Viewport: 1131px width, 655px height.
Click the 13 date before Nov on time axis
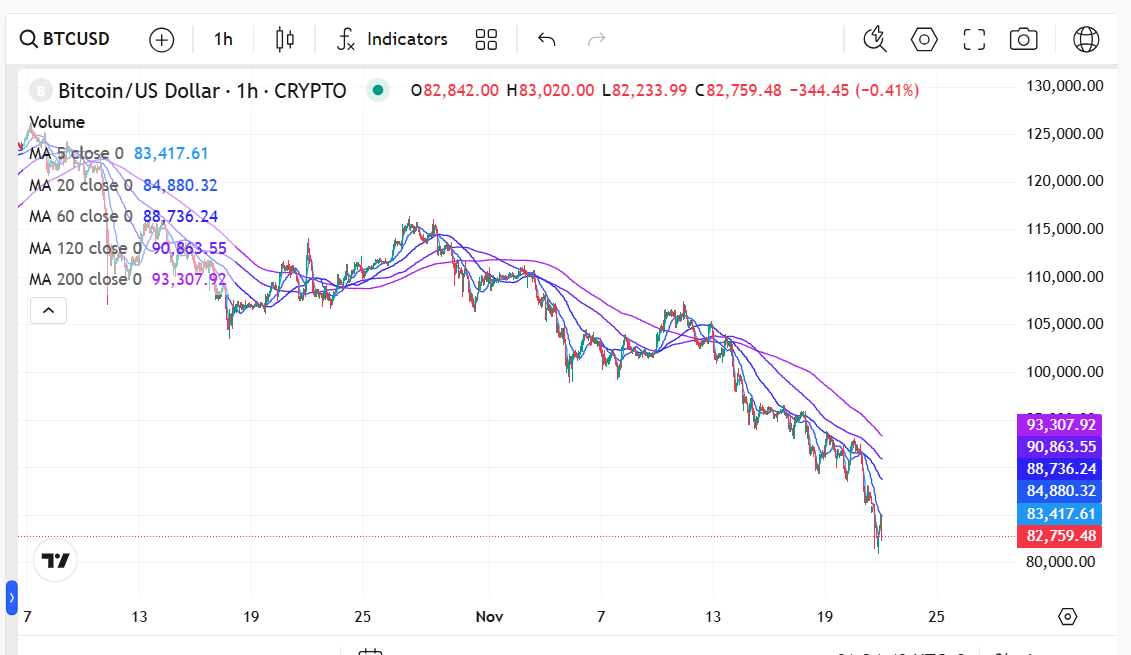[x=139, y=617]
